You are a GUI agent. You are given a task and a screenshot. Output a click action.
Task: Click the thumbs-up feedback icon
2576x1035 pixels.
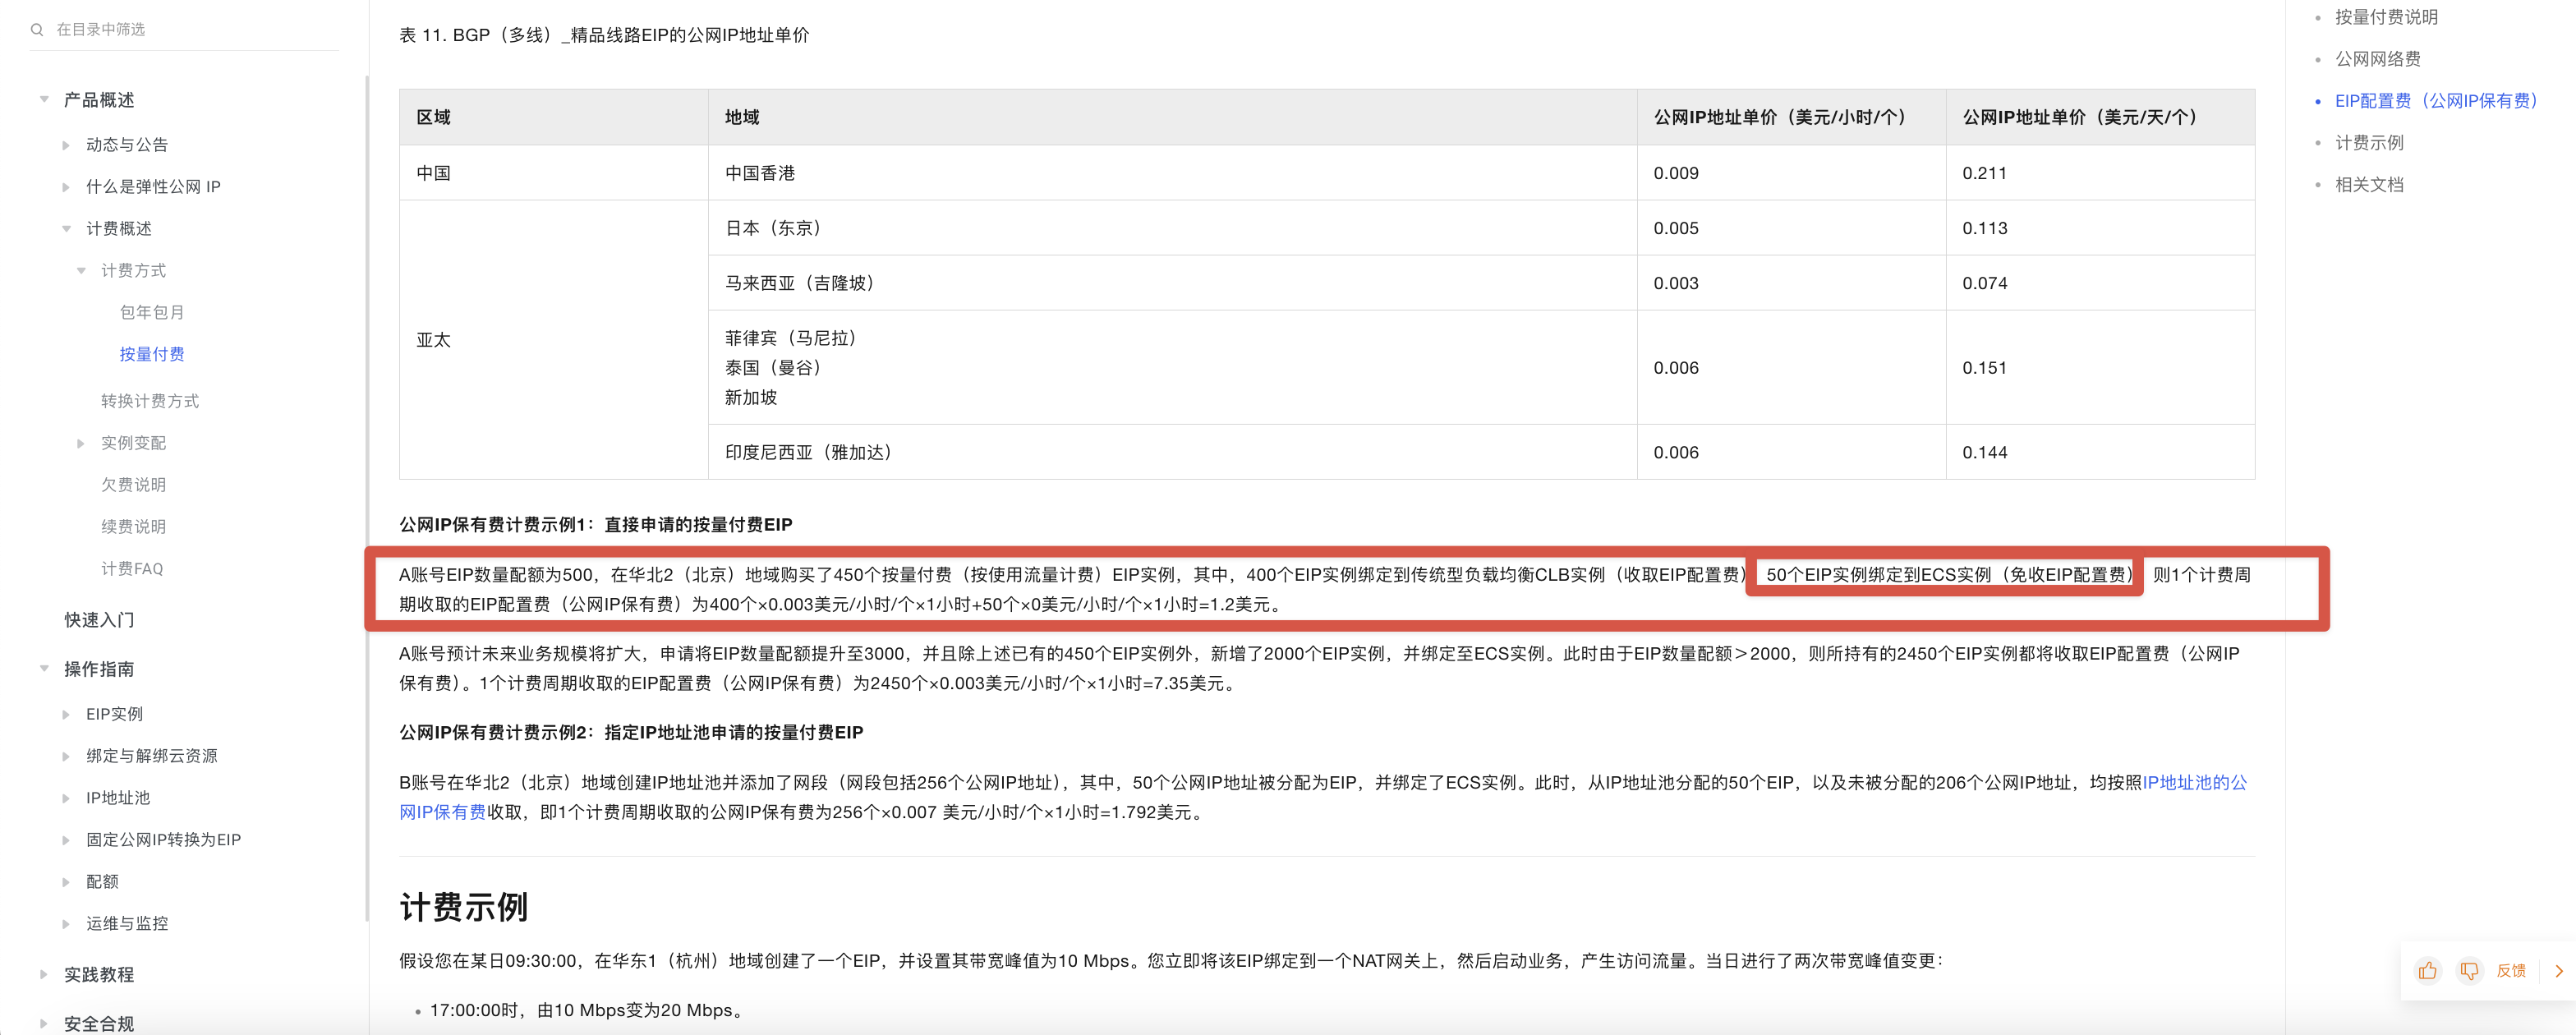[x=2427, y=970]
